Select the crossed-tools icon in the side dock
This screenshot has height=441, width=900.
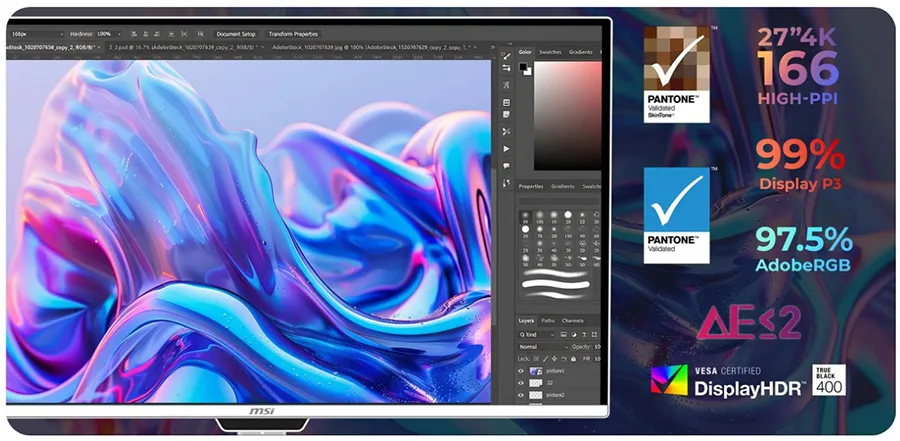point(506,131)
